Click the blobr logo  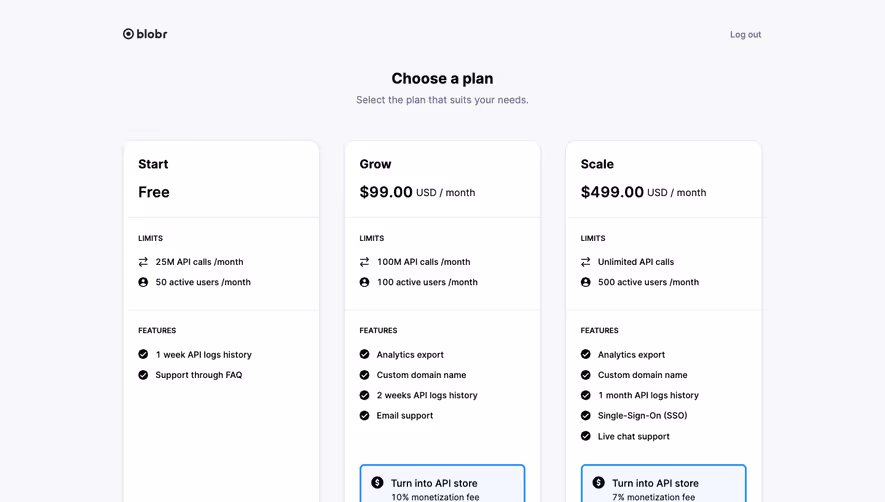point(145,34)
